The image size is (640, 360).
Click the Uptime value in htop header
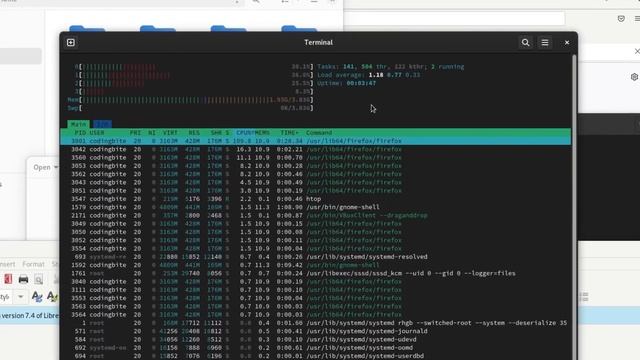coord(361,83)
